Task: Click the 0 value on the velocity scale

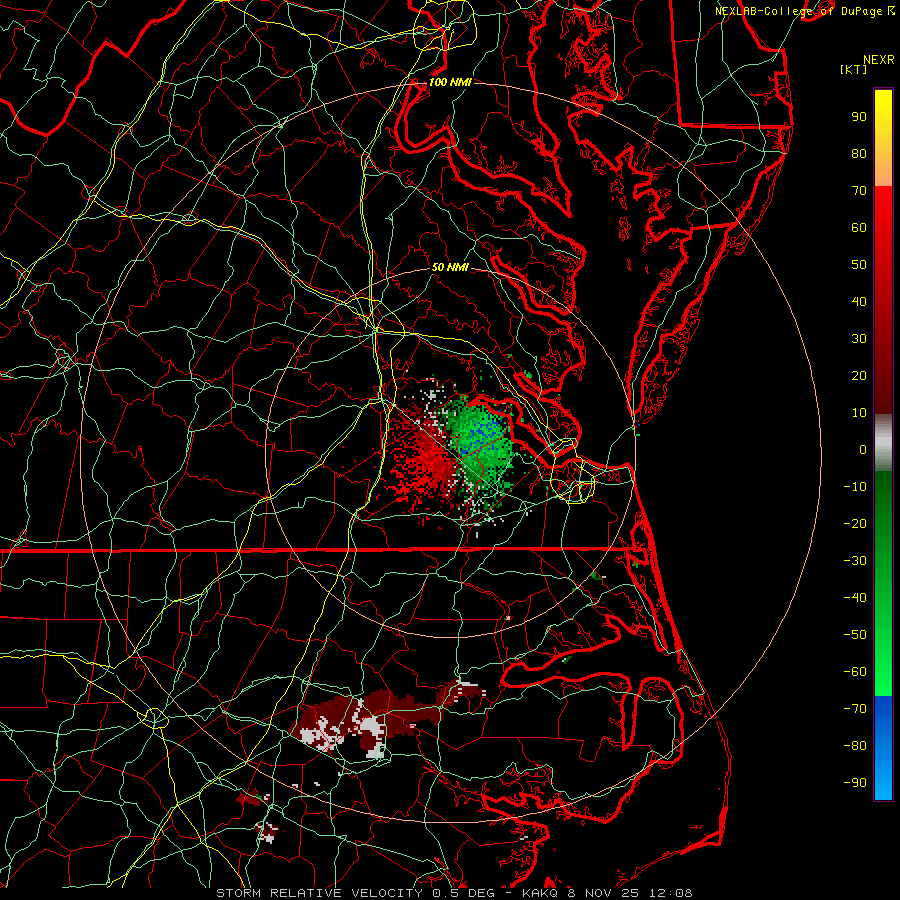Action: [863, 450]
